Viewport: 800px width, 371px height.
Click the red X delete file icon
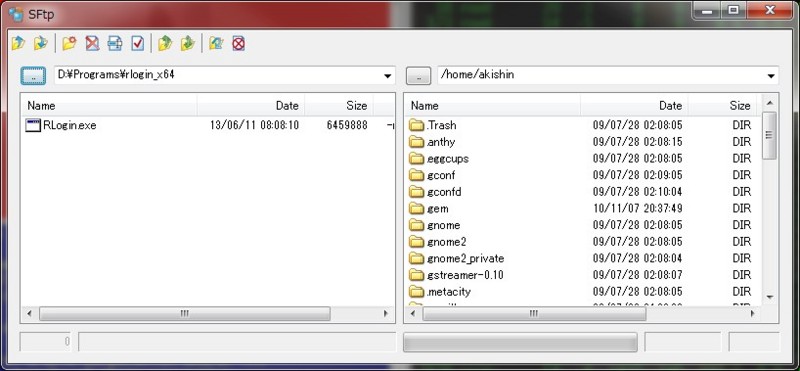pos(92,43)
